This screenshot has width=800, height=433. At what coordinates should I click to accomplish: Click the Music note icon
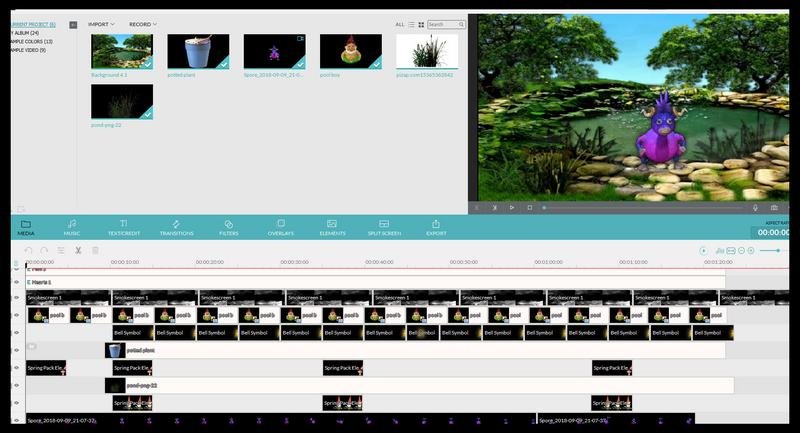(72, 223)
